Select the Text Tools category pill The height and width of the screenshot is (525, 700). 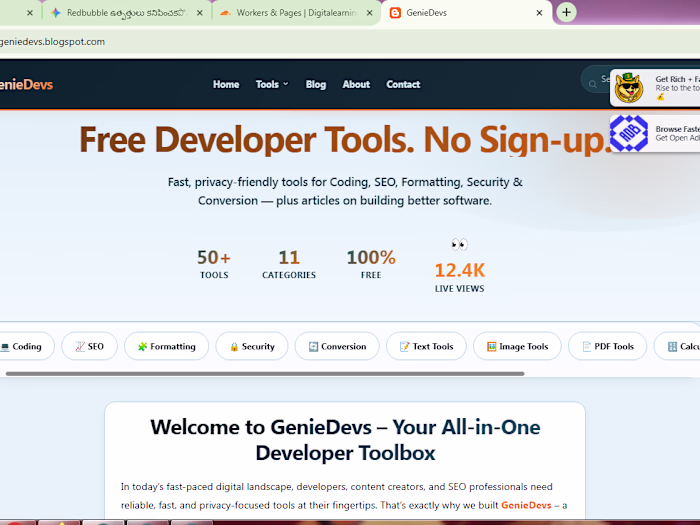pos(426,346)
